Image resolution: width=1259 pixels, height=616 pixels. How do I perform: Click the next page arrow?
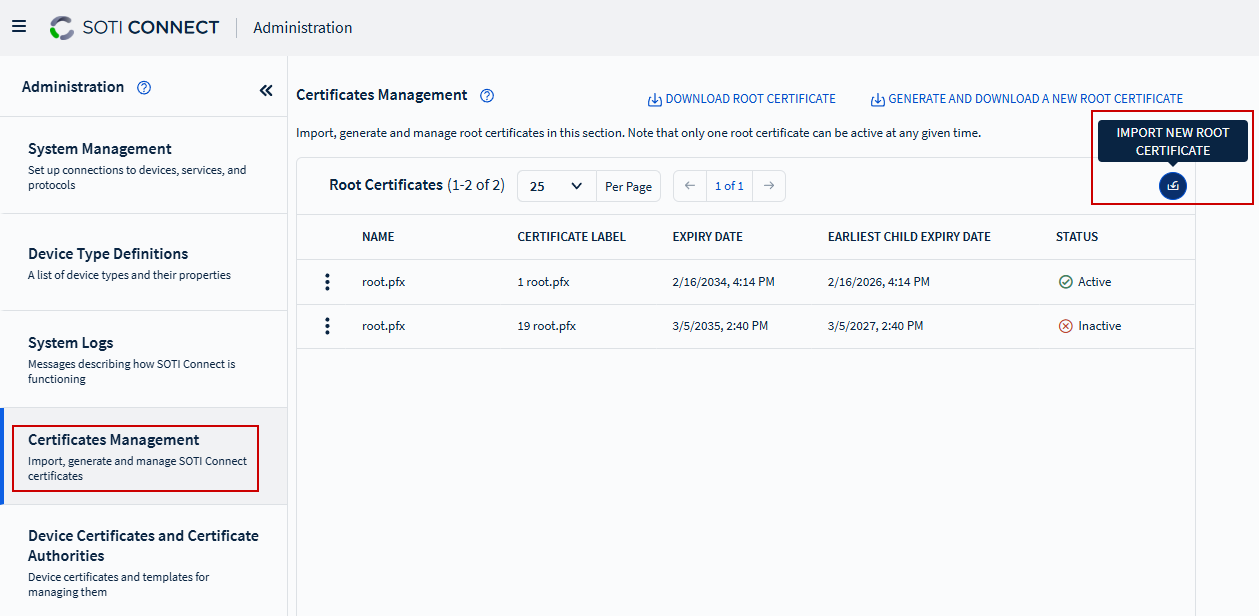pos(767,185)
